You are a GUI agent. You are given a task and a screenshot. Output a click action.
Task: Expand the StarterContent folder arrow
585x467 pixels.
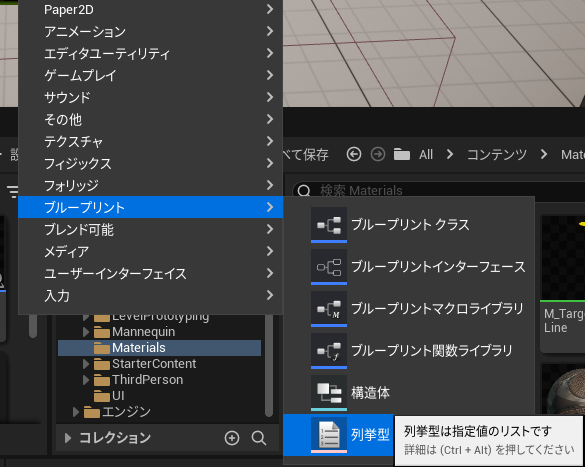click(x=86, y=364)
